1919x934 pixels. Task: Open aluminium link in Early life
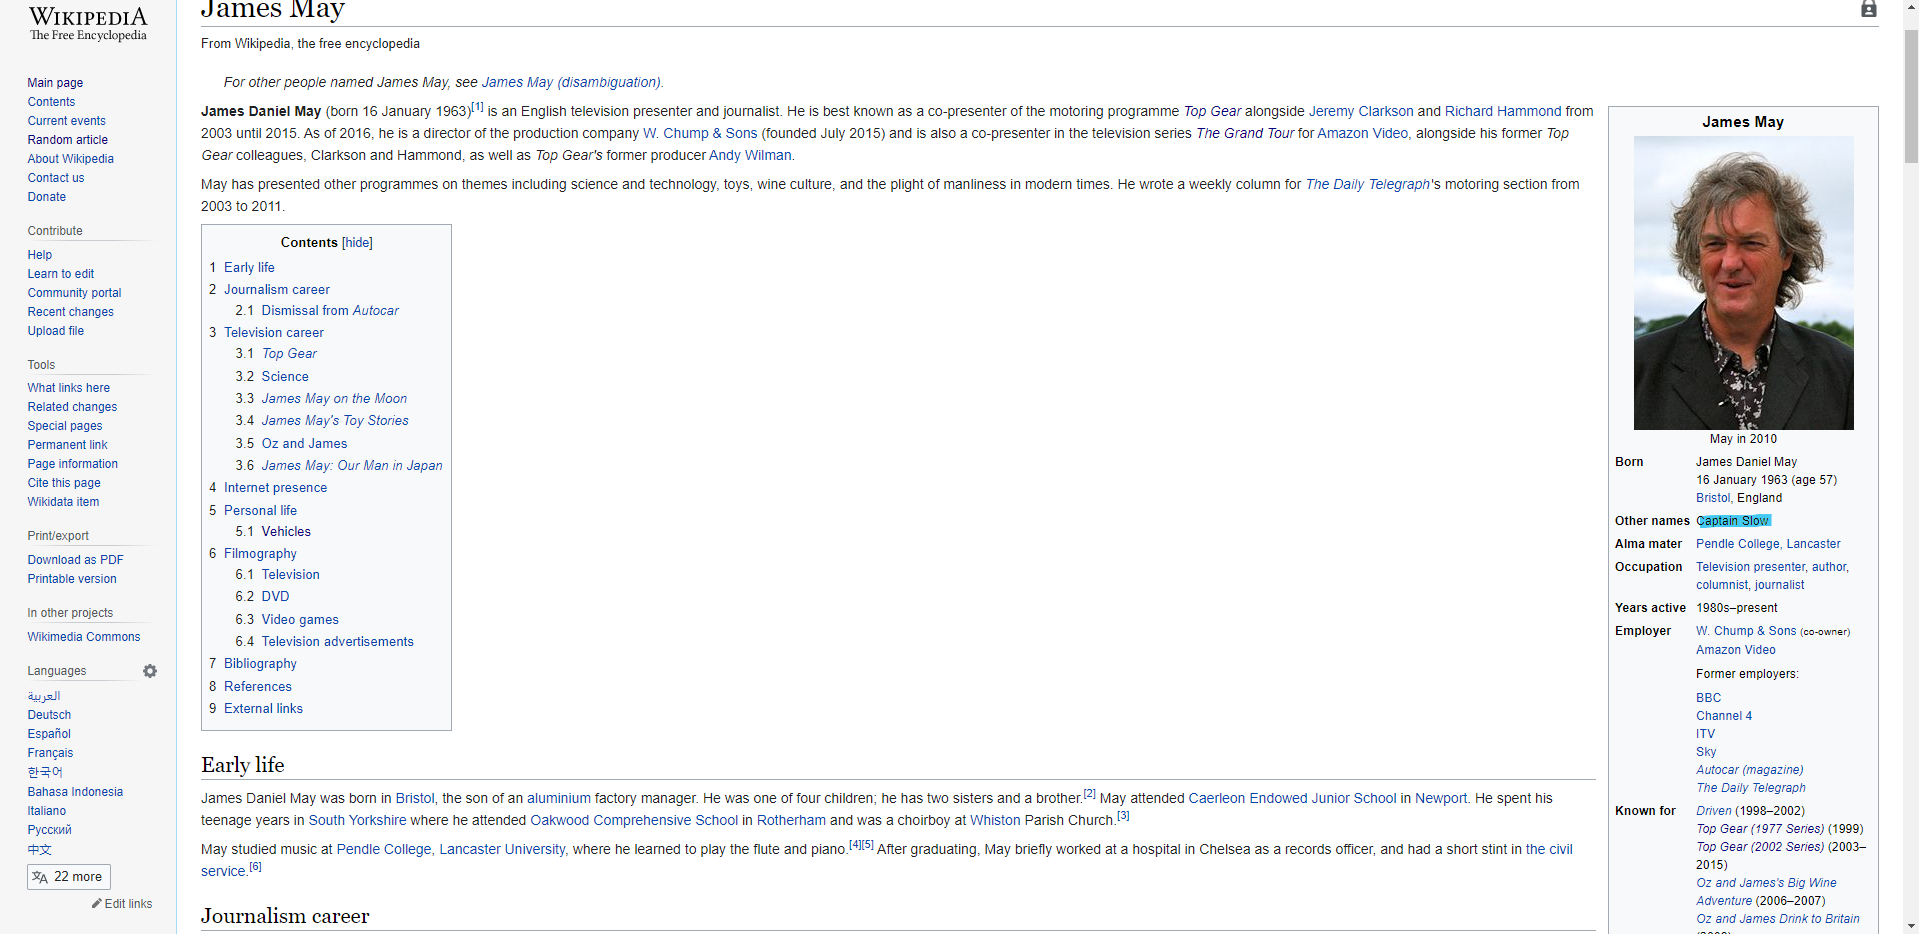click(559, 798)
